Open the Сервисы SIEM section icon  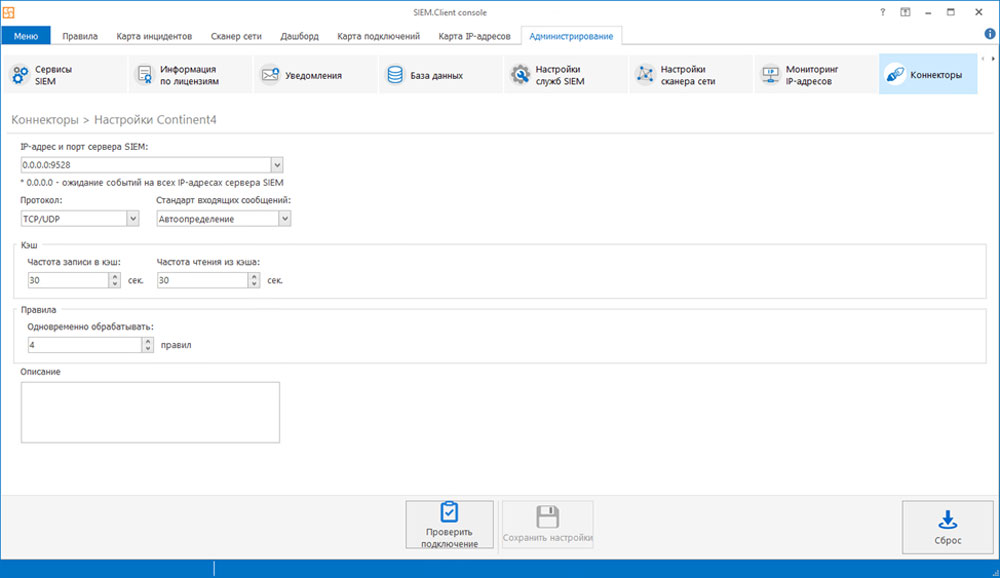20,75
